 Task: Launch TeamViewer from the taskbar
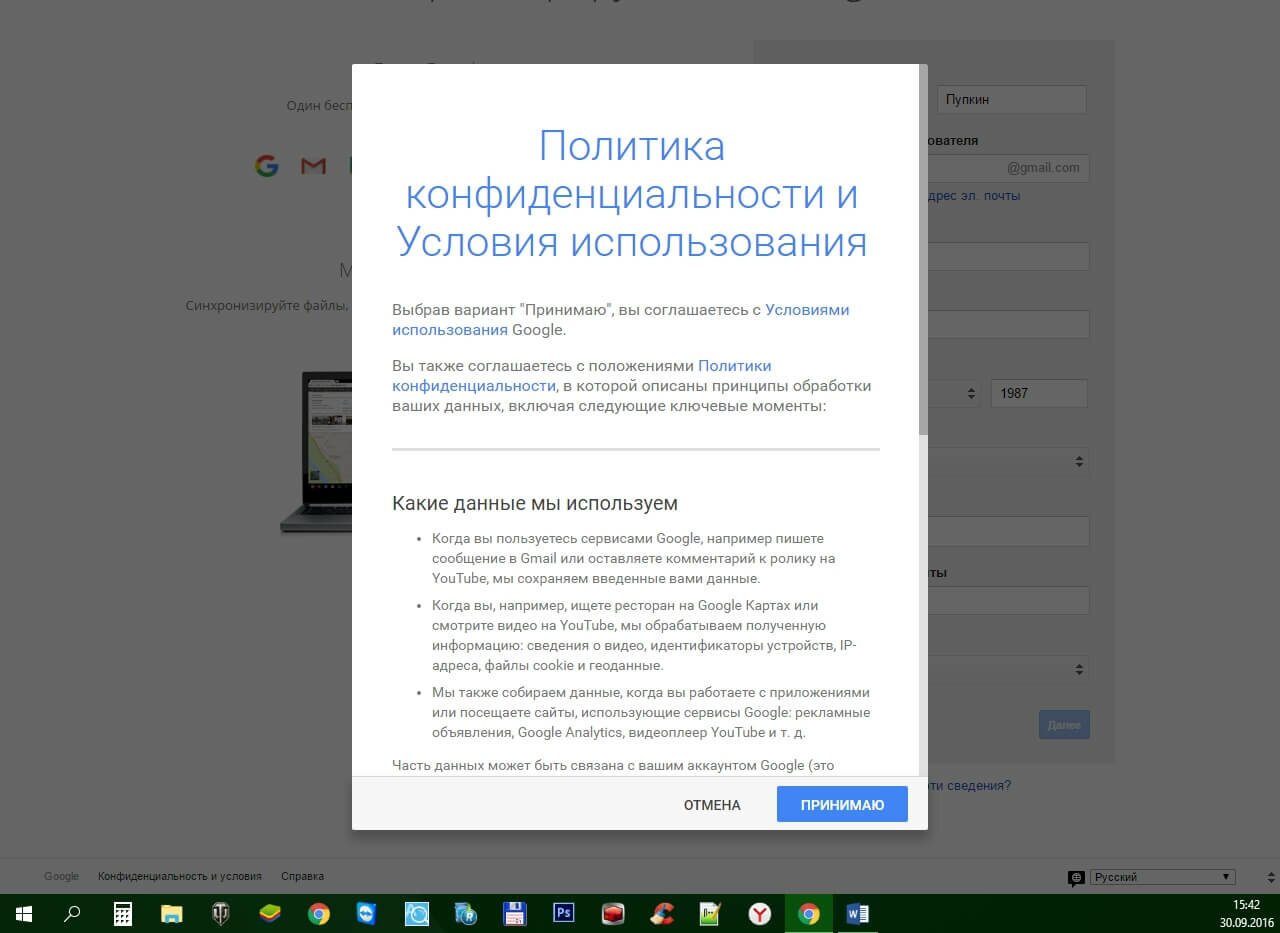[367, 913]
